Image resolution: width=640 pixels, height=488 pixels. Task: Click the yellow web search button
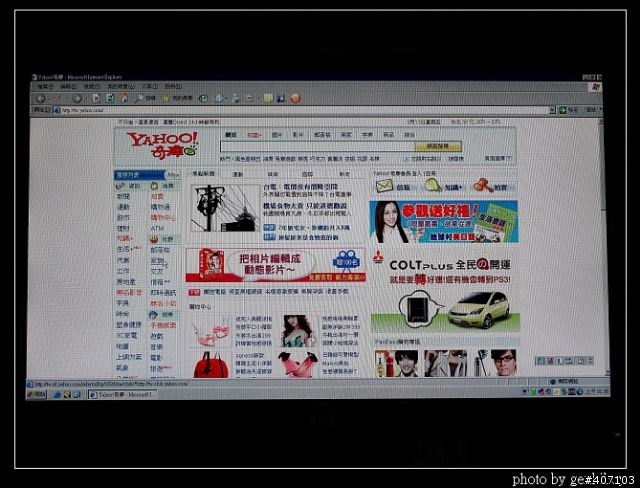tap(438, 146)
